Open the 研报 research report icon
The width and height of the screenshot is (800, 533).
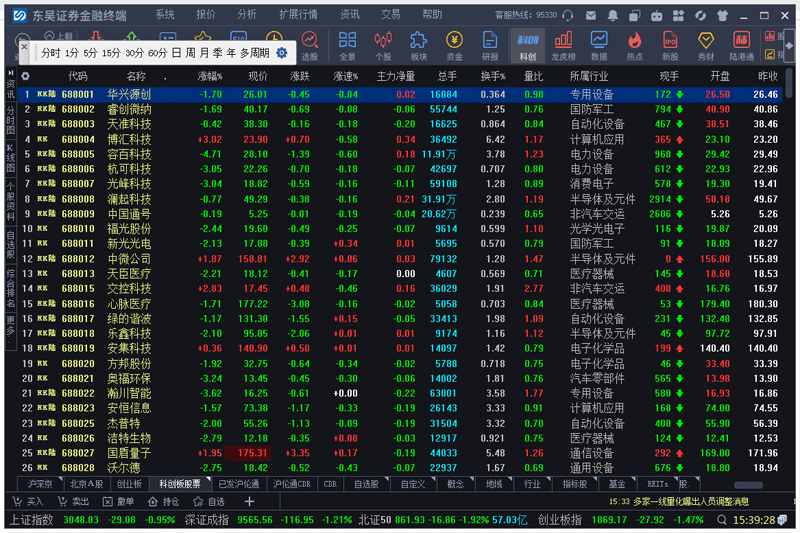[x=490, y=44]
